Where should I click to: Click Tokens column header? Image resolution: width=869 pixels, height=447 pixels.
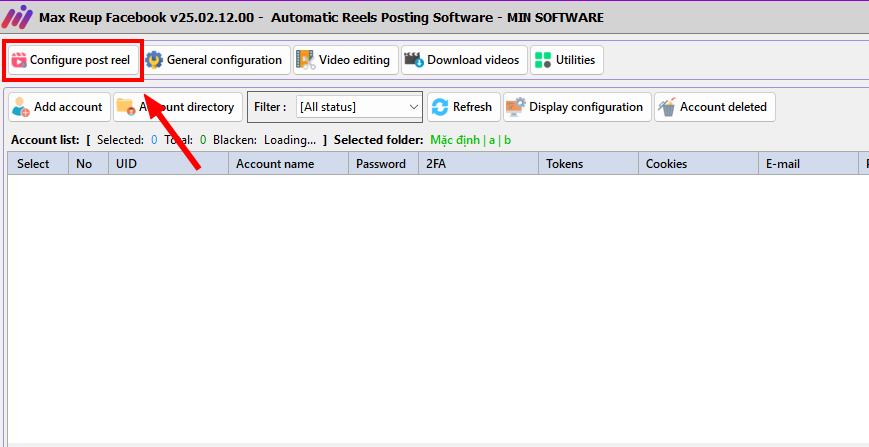coord(589,163)
